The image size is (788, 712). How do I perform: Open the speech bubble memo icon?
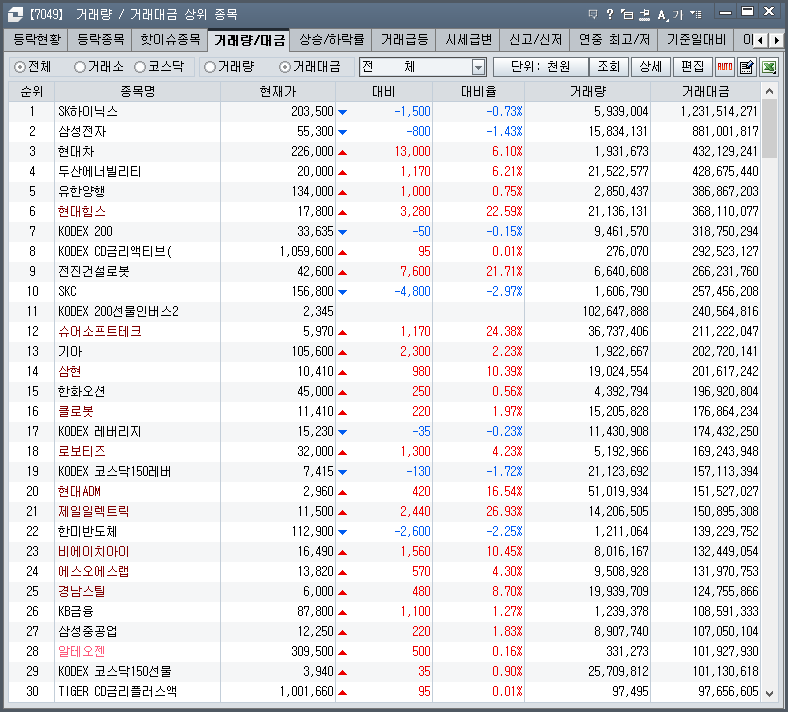[x=593, y=14]
